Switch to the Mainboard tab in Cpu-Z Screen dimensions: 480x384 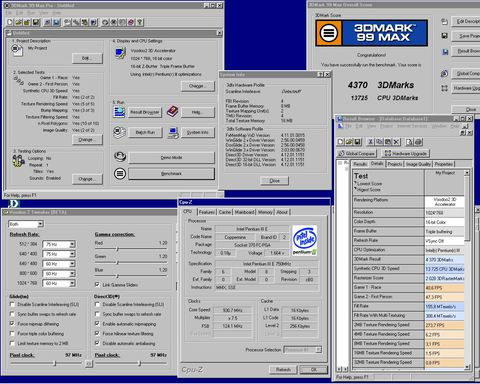244,212
